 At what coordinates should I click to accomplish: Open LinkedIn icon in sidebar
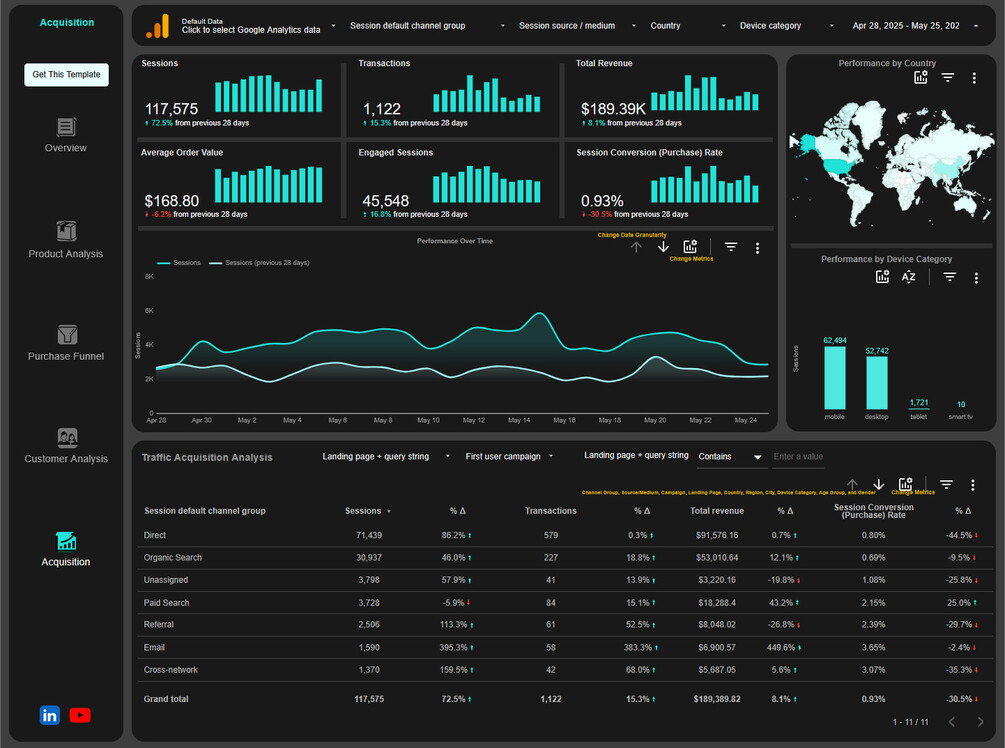pyautogui.click(x=49, y=715)
